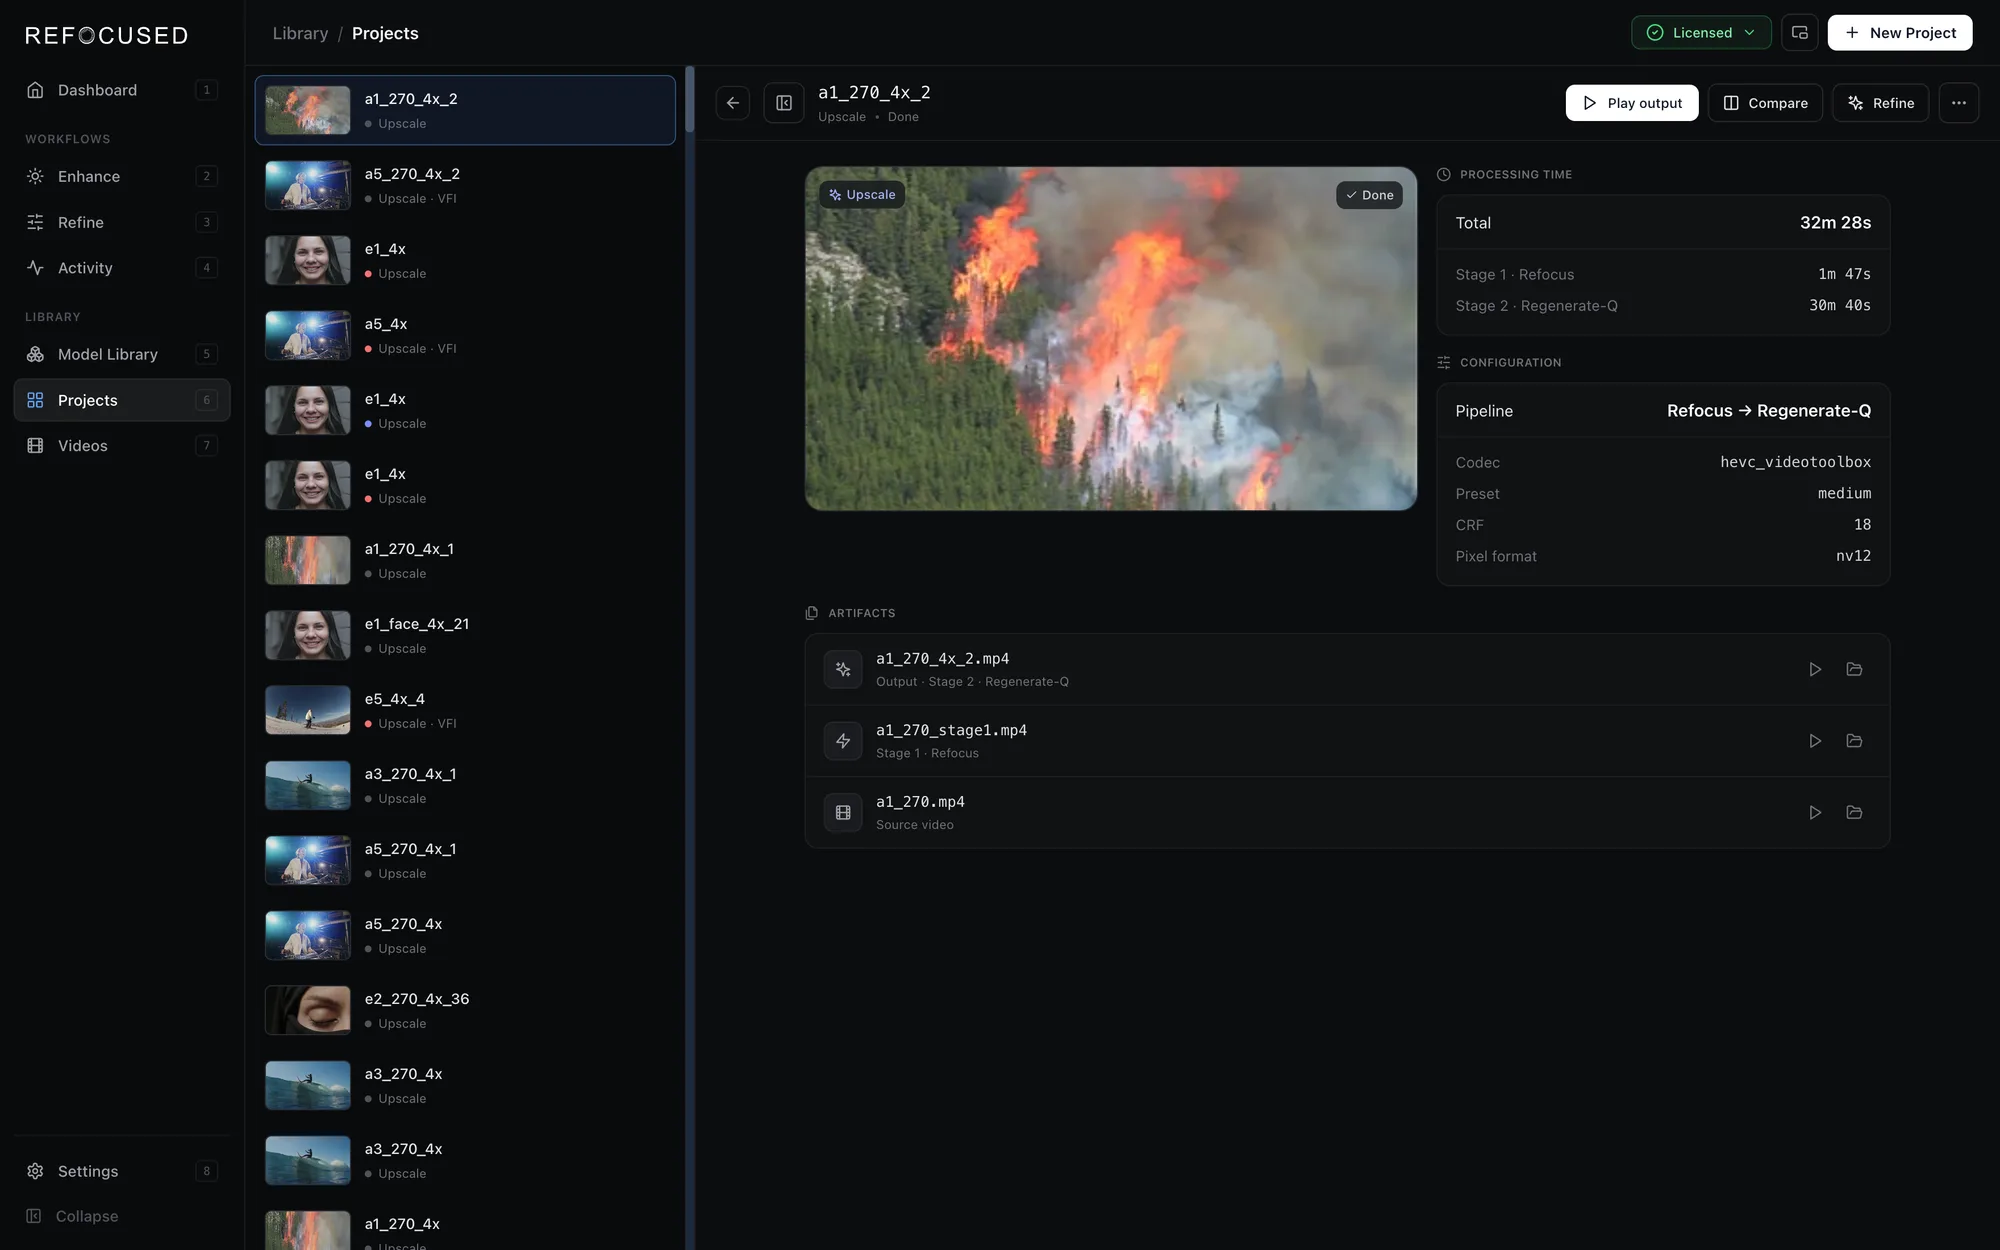Click the a1_270_stage1.mp4 lightning icon

point(843,741)
